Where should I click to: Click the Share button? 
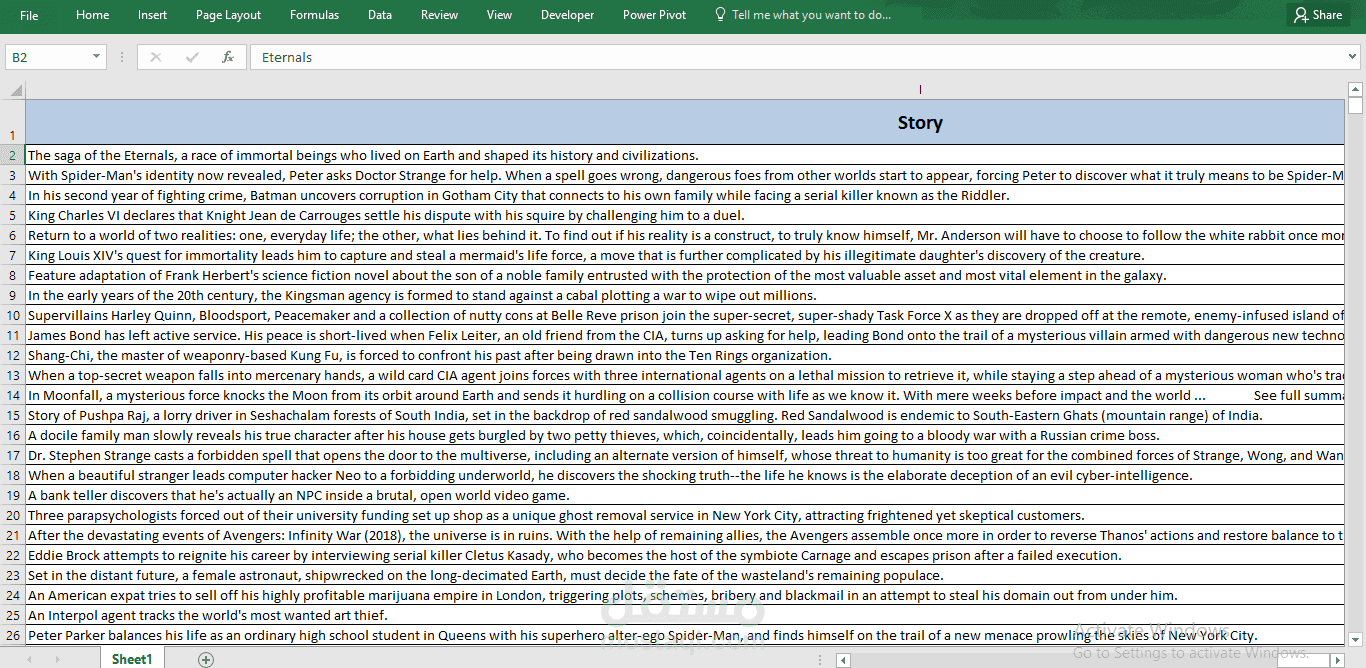click(x=1318, y=15)
